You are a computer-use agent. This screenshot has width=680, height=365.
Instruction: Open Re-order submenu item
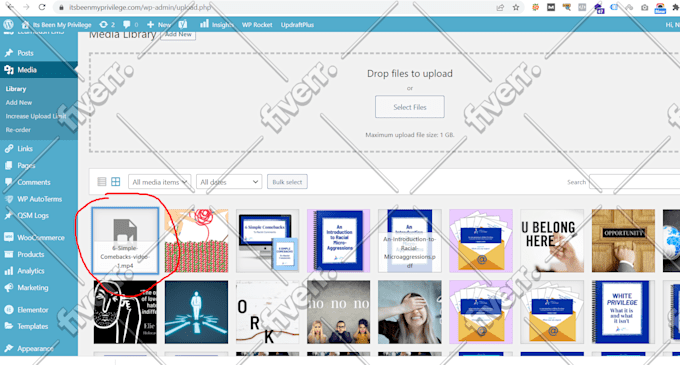pos(18,130)
